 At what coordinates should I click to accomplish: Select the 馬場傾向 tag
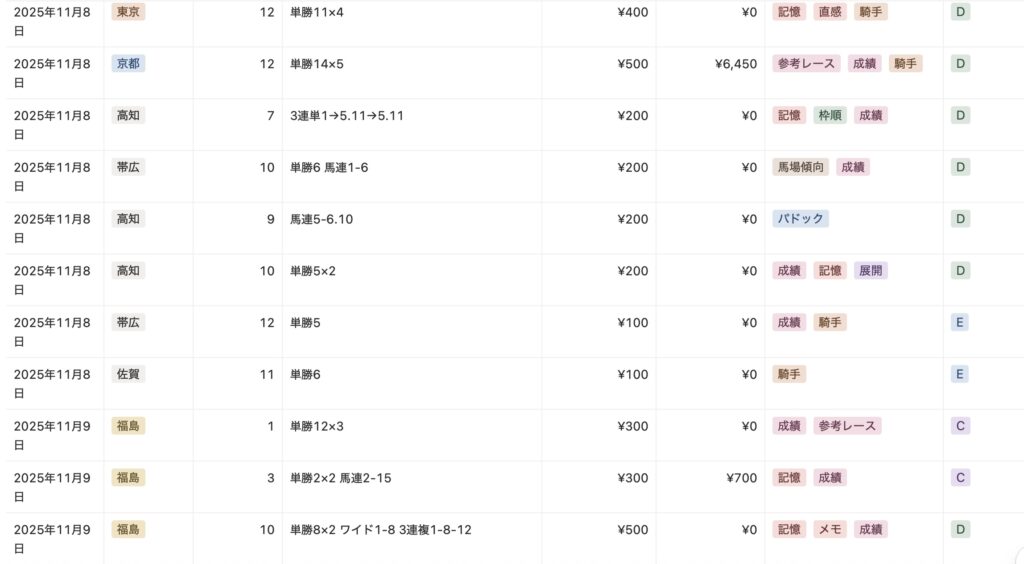click(801, 168)
